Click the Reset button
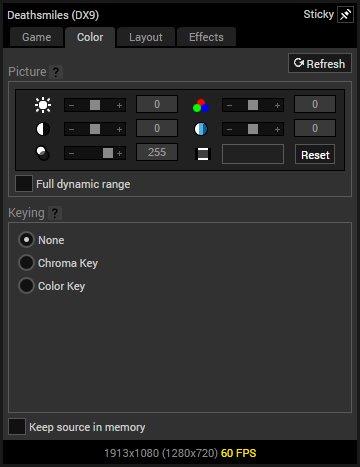The height and width of the screenshot is (467, 360). 315,154
